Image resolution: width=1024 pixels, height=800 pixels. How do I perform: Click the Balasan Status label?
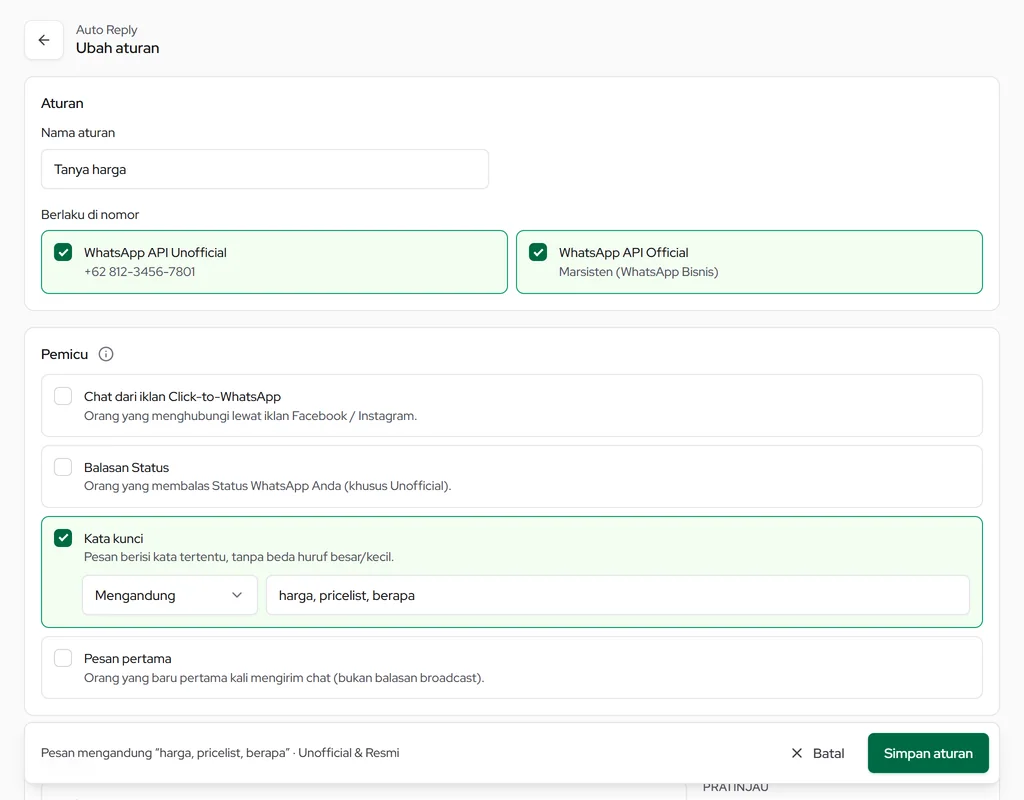click(x=126, y=468)
